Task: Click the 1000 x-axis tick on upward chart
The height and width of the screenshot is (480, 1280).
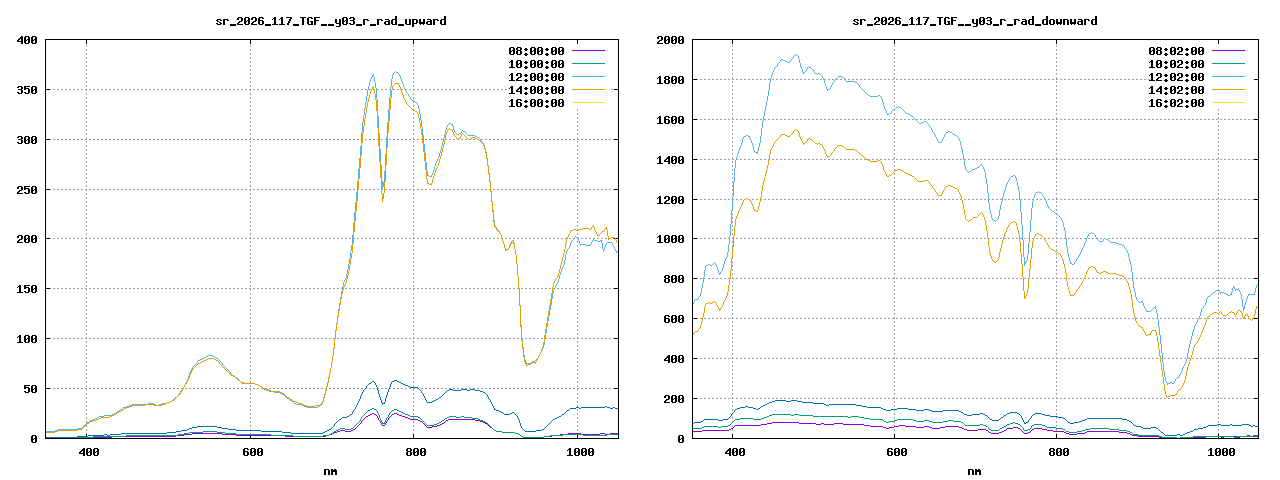Action: pos(580,453)
